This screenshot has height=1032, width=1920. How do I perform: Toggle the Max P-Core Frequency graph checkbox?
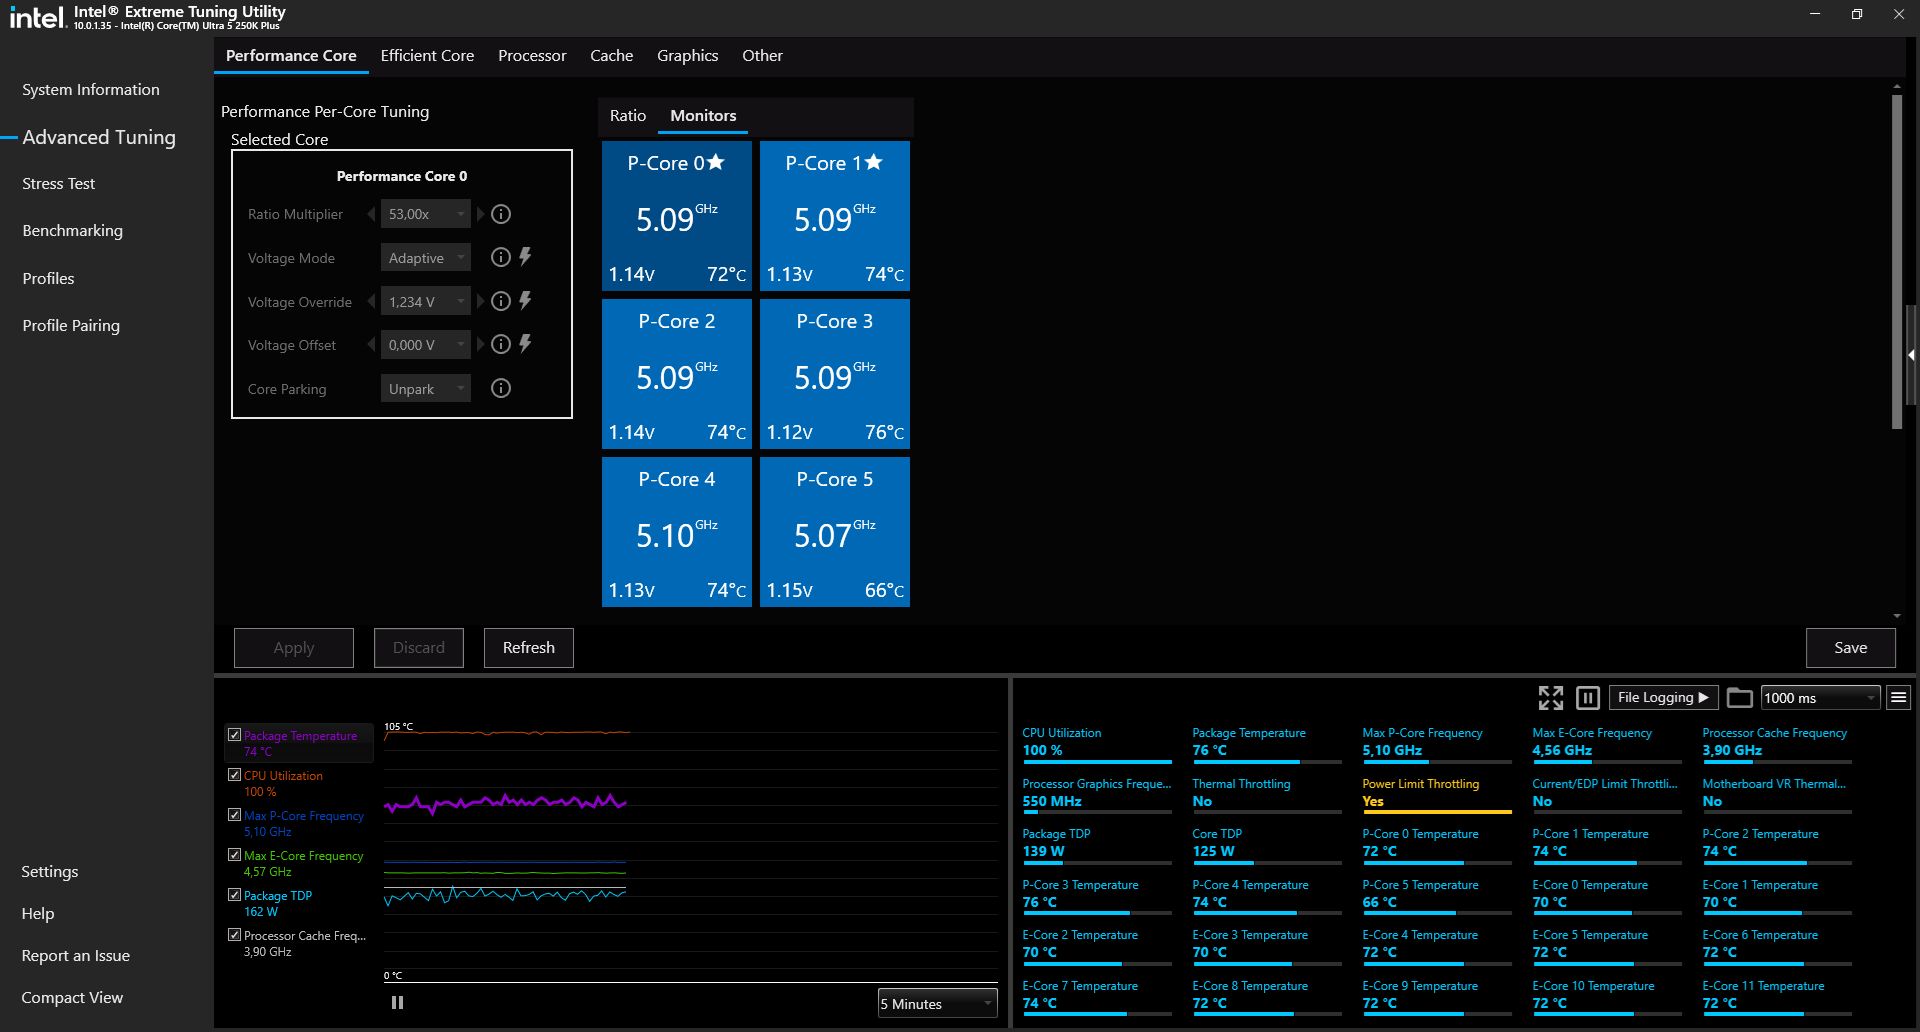point(234,814)
